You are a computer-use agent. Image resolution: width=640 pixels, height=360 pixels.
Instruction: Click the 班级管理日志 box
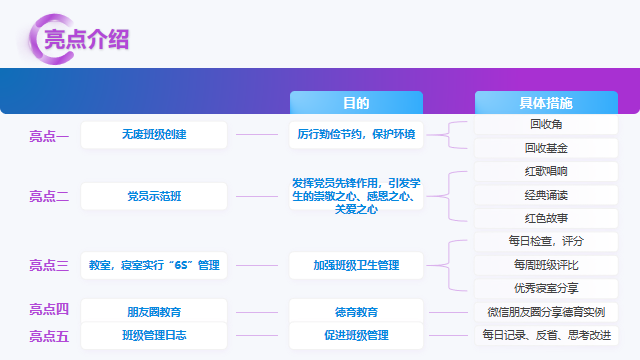154,336
